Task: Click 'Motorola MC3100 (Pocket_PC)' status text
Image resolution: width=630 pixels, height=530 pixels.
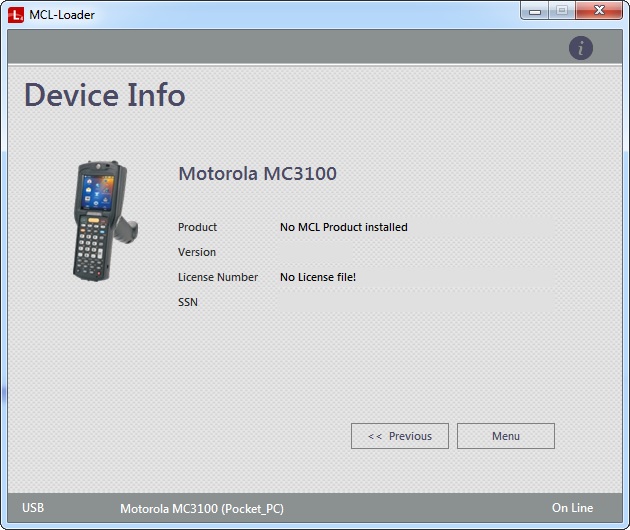Action: (202, 509)
